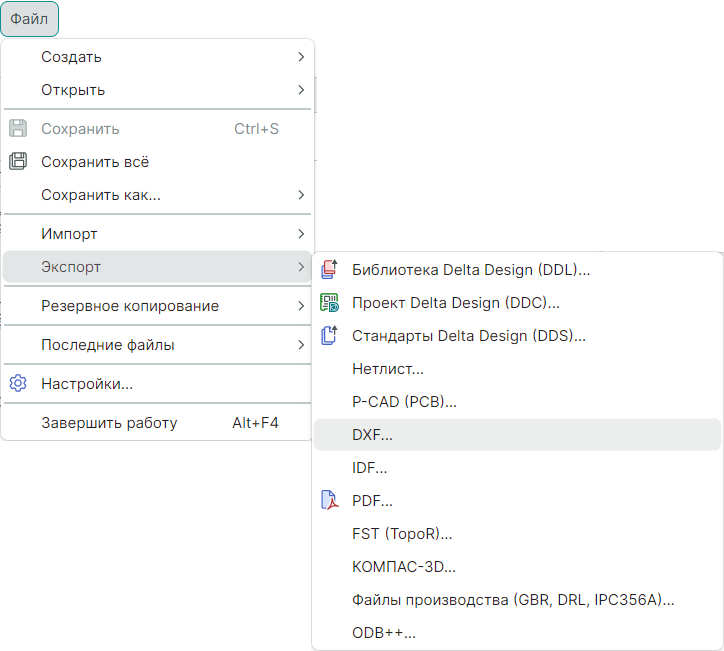724x651 pixels.
Task: Open the Файл menu
Action: tap(29, 19)
